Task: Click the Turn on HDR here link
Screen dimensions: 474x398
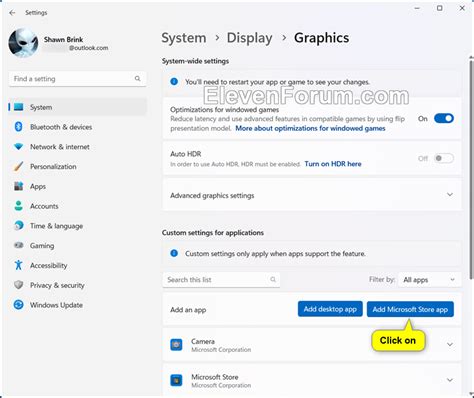Action: pos(333,164)
